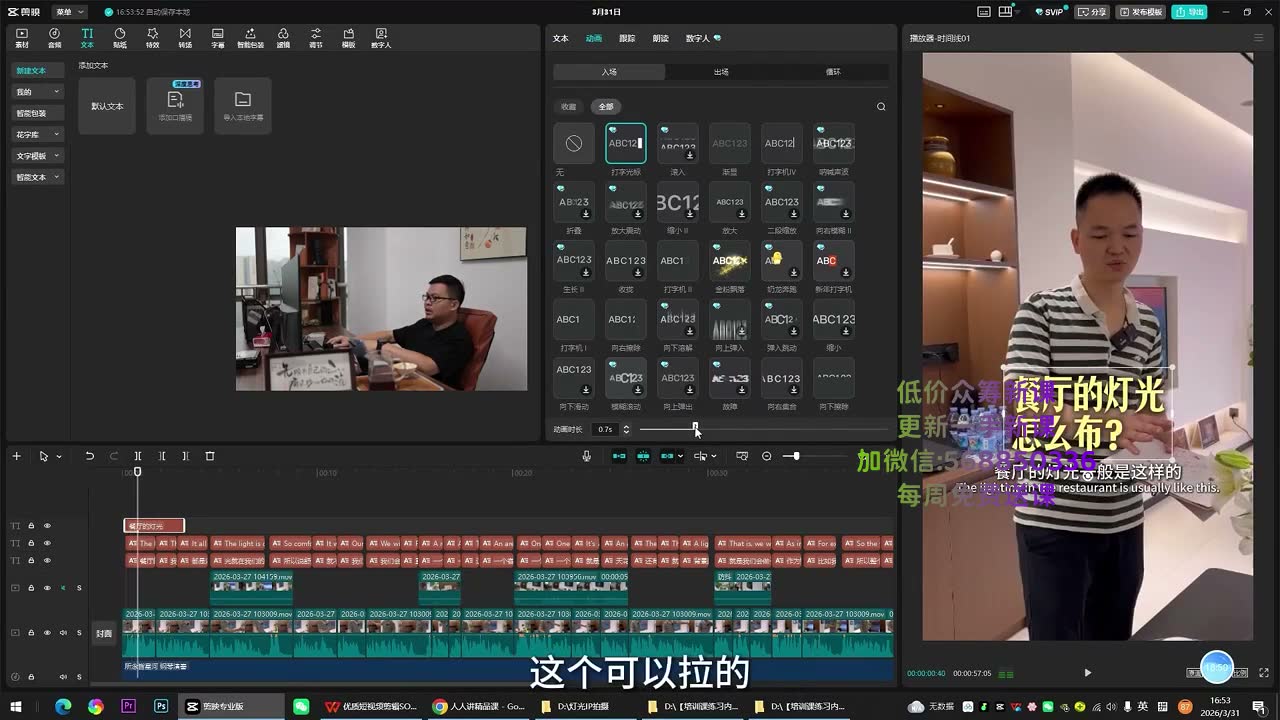Click the search icon in animation panel
This screenshot has height=720, width=1280.
[881, 106]
